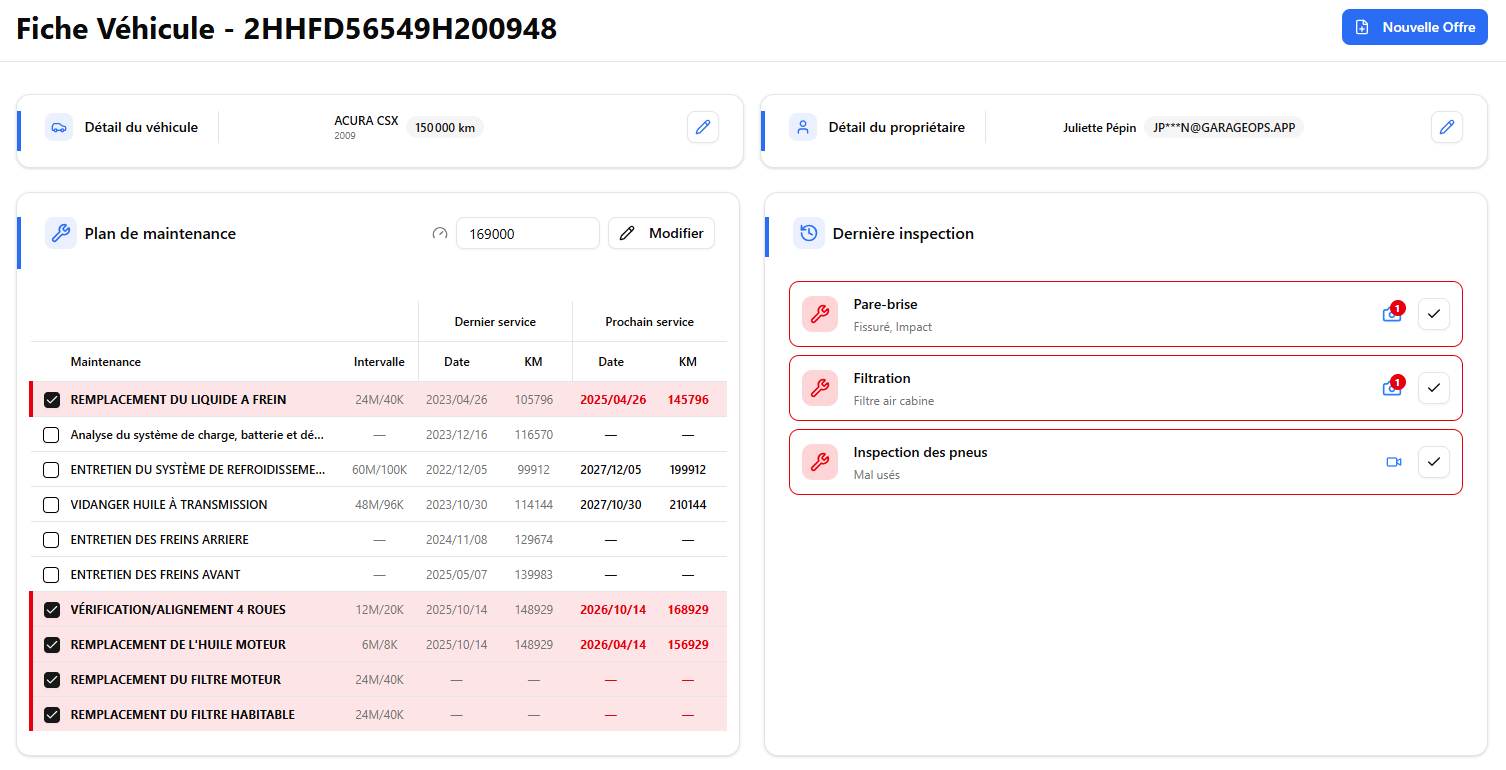Screen dimensions: 1506x770
Task: Click the wrench icon beside Plan de maintenance
Action: pos(61,233)
